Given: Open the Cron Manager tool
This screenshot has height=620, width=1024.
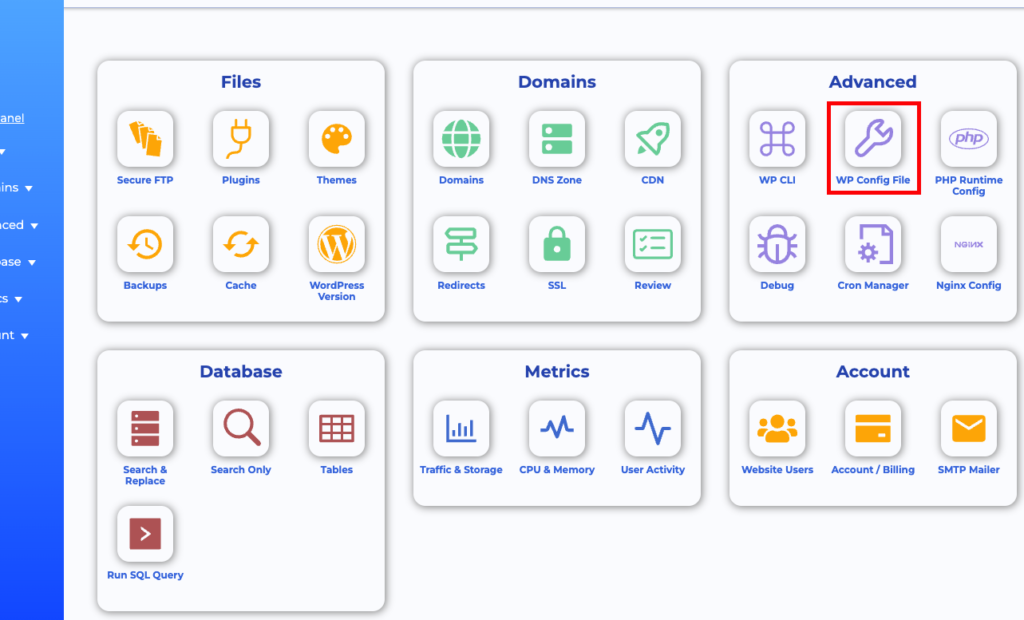Looking at the screenshot, I should [x=872, y=244].
